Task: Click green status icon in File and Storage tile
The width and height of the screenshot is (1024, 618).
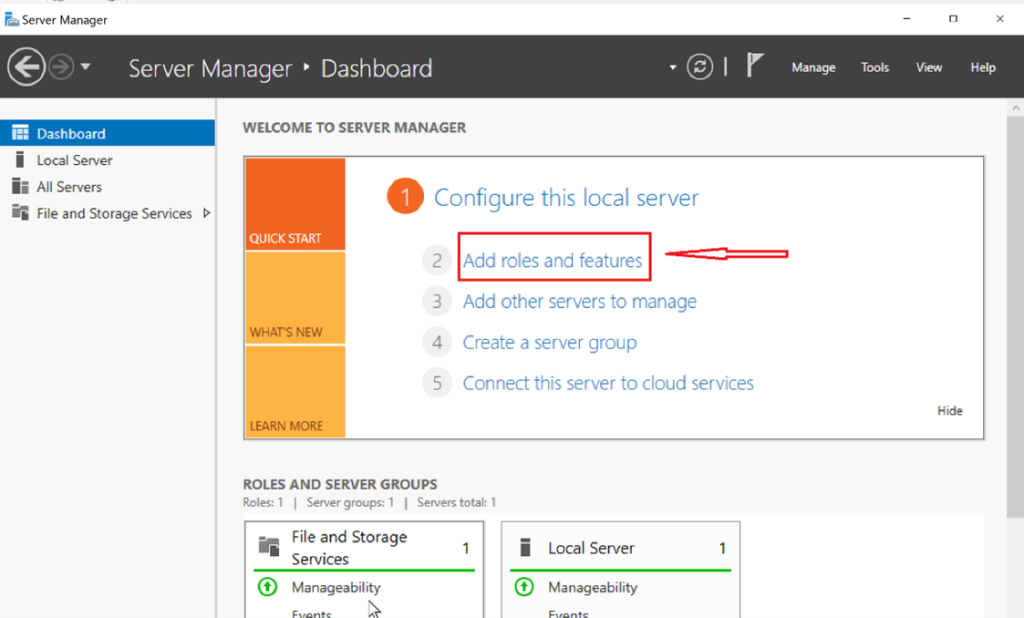Action: click(267, 587)
